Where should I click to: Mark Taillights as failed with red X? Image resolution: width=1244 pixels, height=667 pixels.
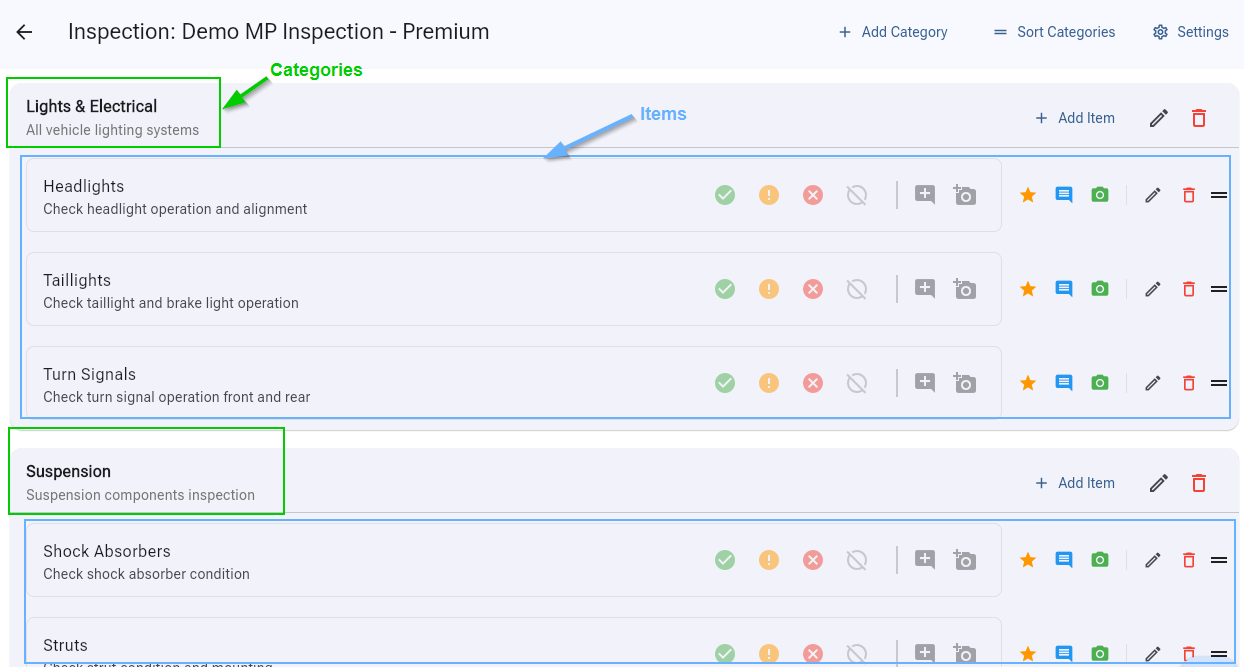tap(812, 289)
